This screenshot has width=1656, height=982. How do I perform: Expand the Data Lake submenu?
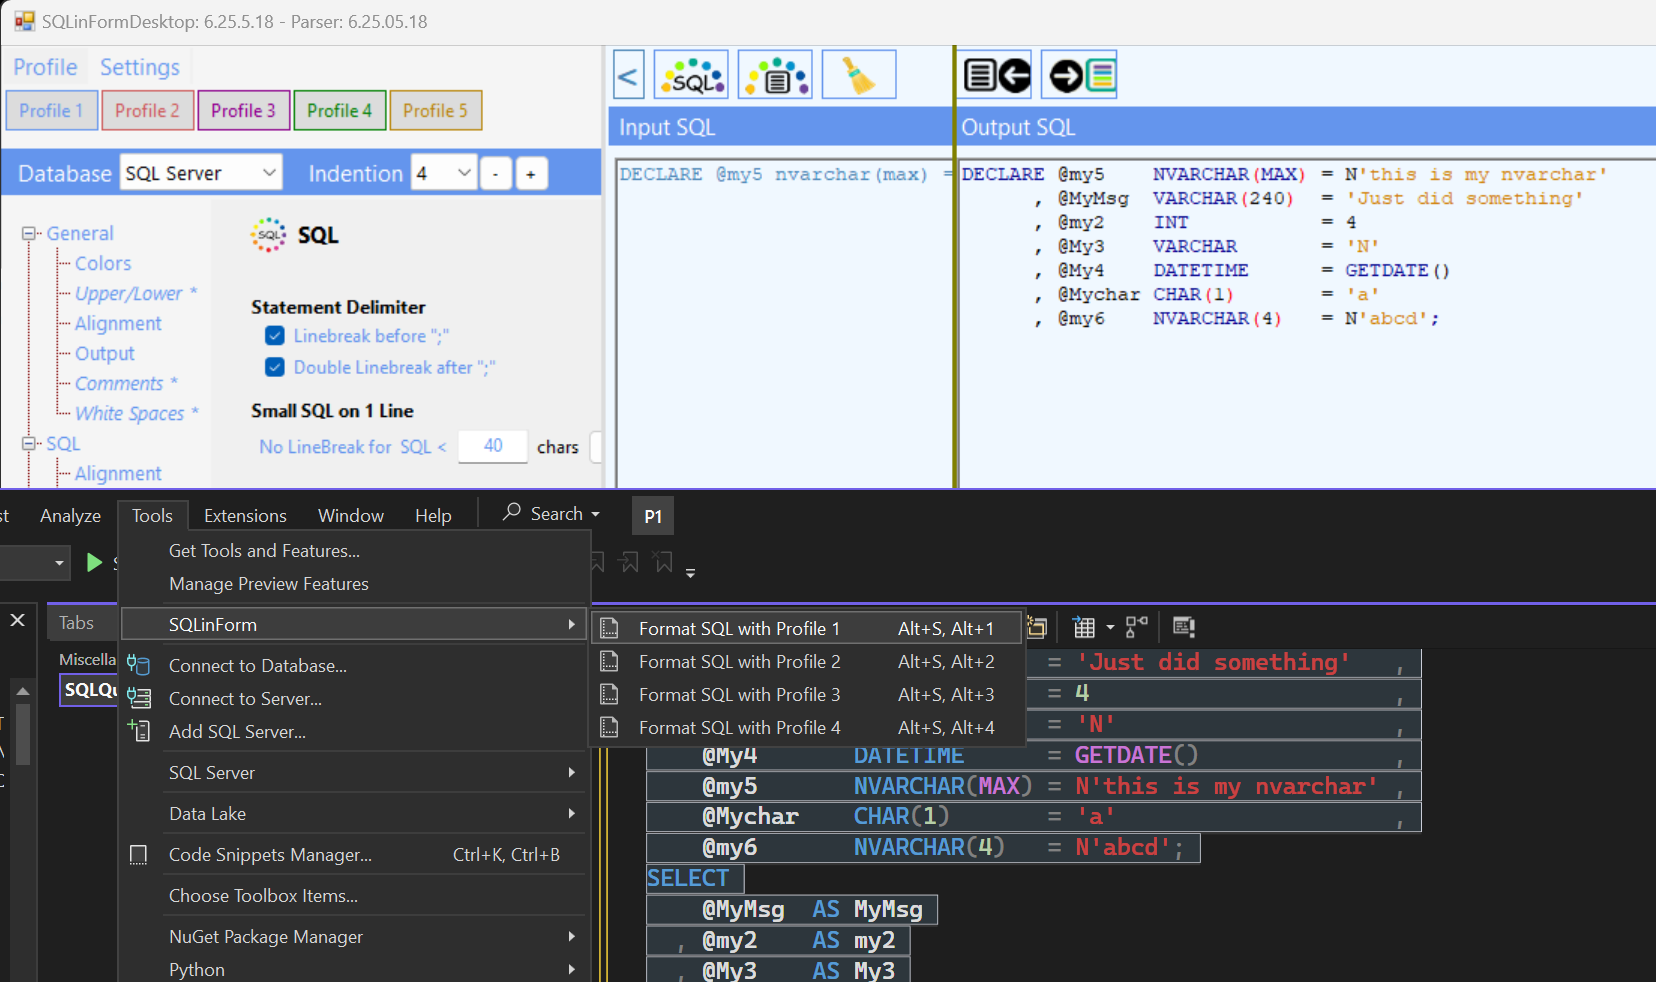click(571, 813)
